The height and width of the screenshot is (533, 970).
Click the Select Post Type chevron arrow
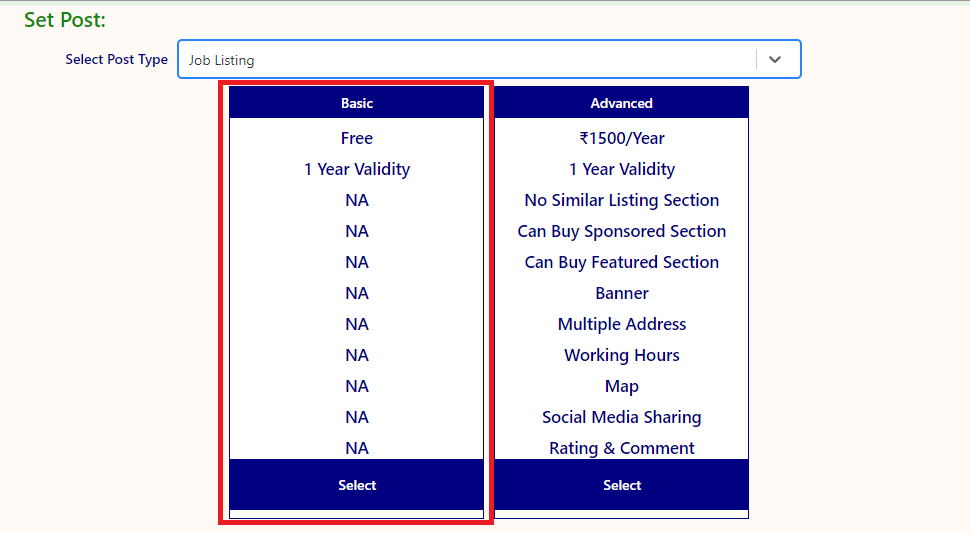pyautogui.click(x=775, y=60)
